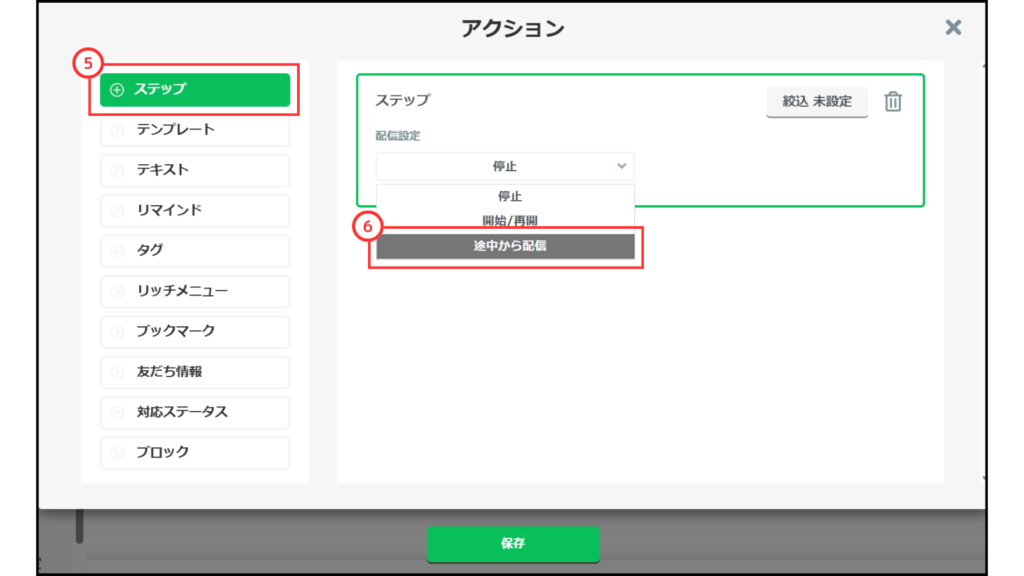The width and height of the screenshot is (1024, 576).
Task: Click the plus icon beside リマインド
Action: pos(117,211)
